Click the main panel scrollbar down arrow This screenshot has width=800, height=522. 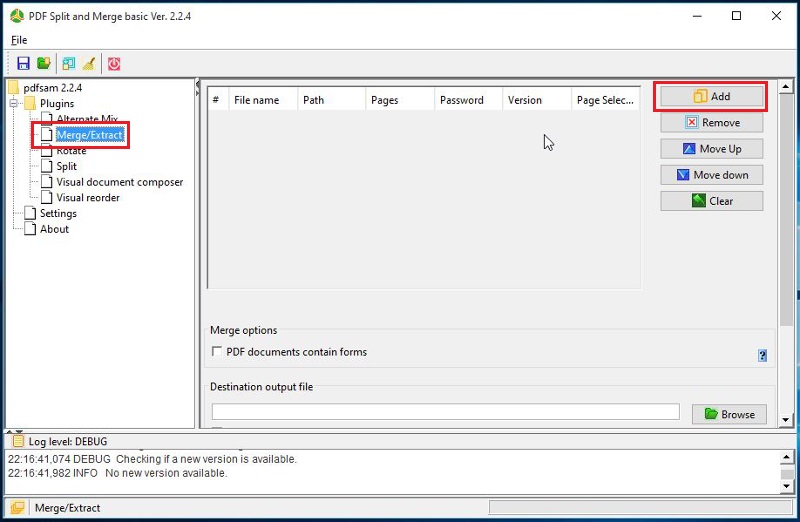click(x=785, y=420)
